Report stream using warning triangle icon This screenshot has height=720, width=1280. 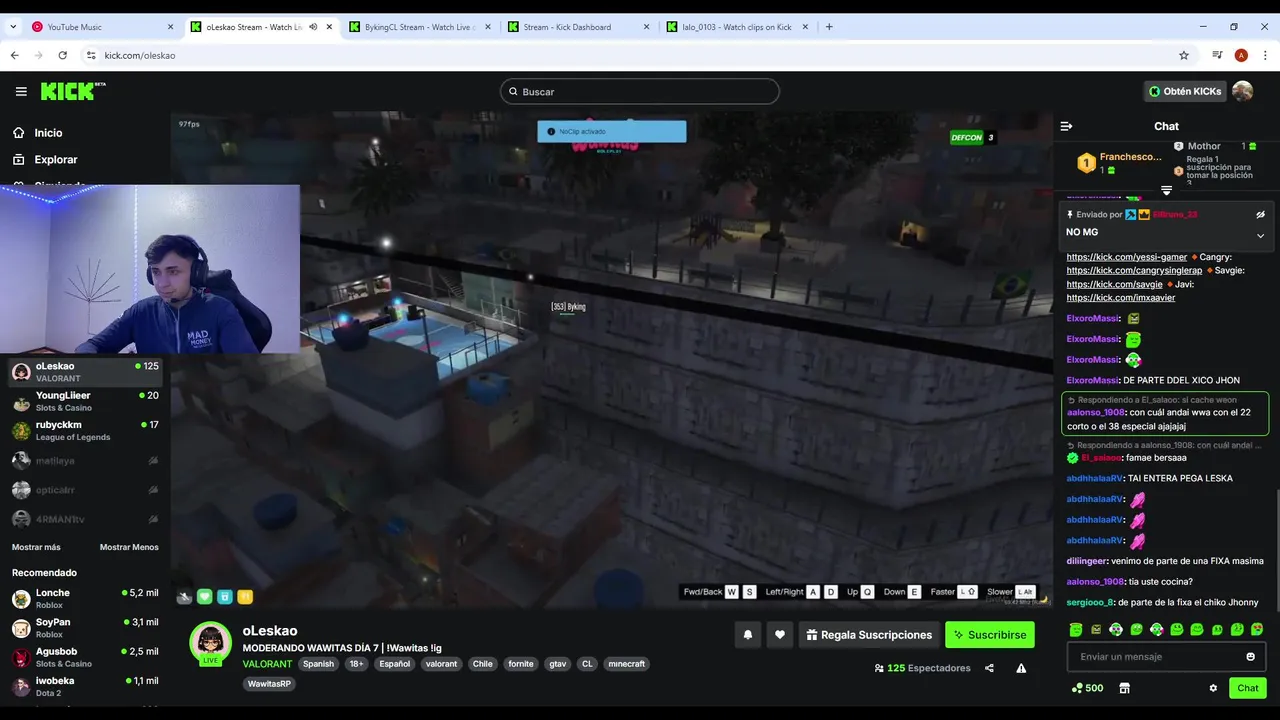tap(1021, 668)
